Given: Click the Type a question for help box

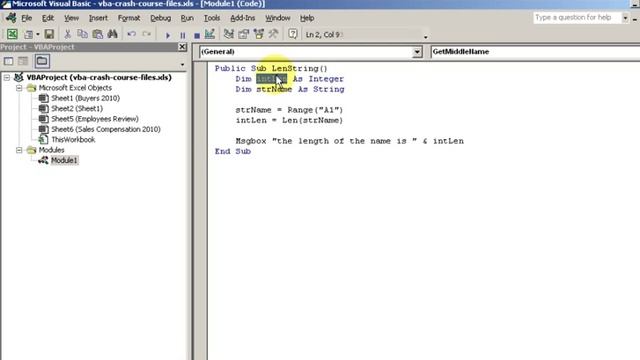Looking at the screenshot, I should (x=577, y=18).
